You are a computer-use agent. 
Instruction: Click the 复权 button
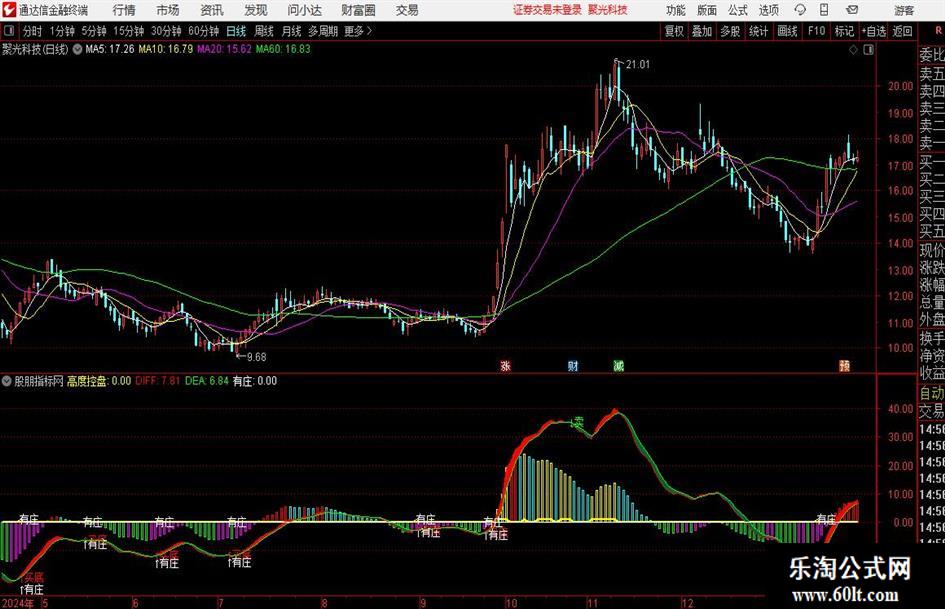(674, 31)
